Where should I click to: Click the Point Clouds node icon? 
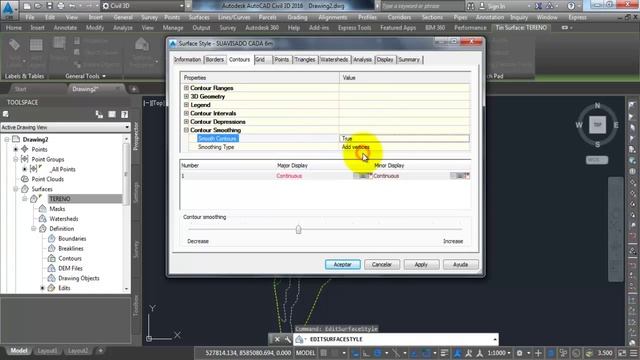click(24, 179)
